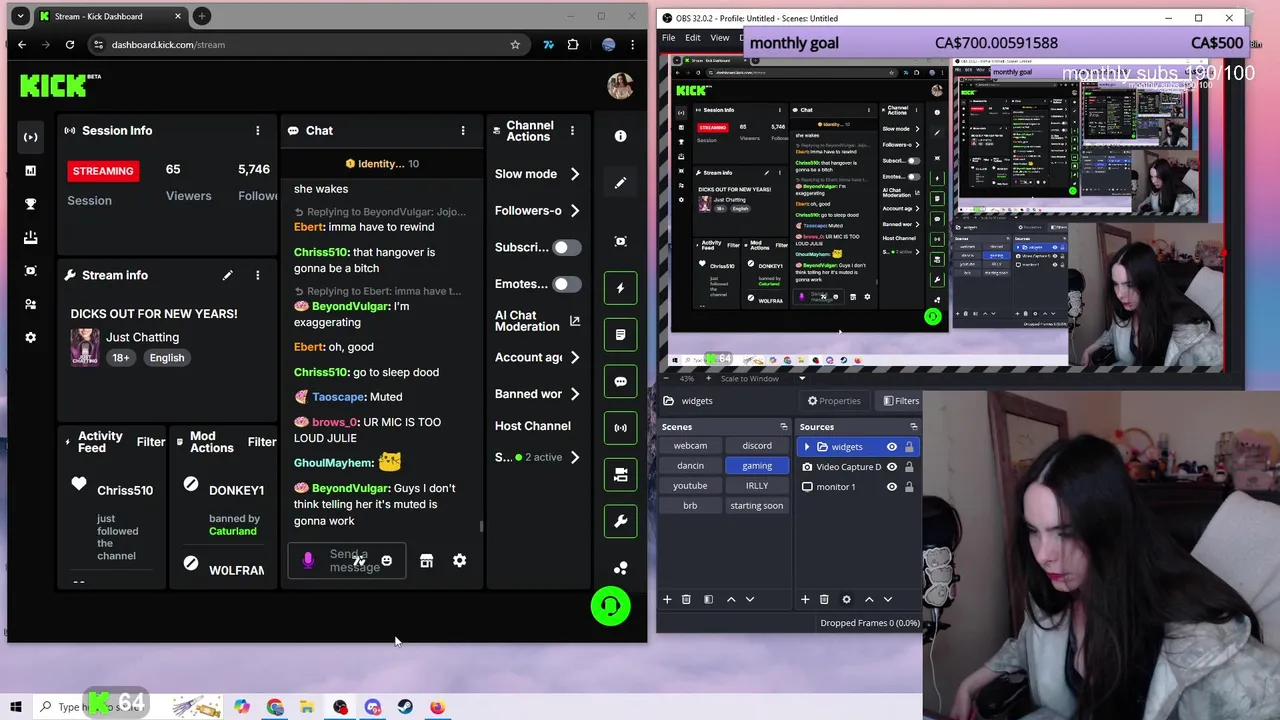Add a new source with plus in OBS

pos(805,599)
